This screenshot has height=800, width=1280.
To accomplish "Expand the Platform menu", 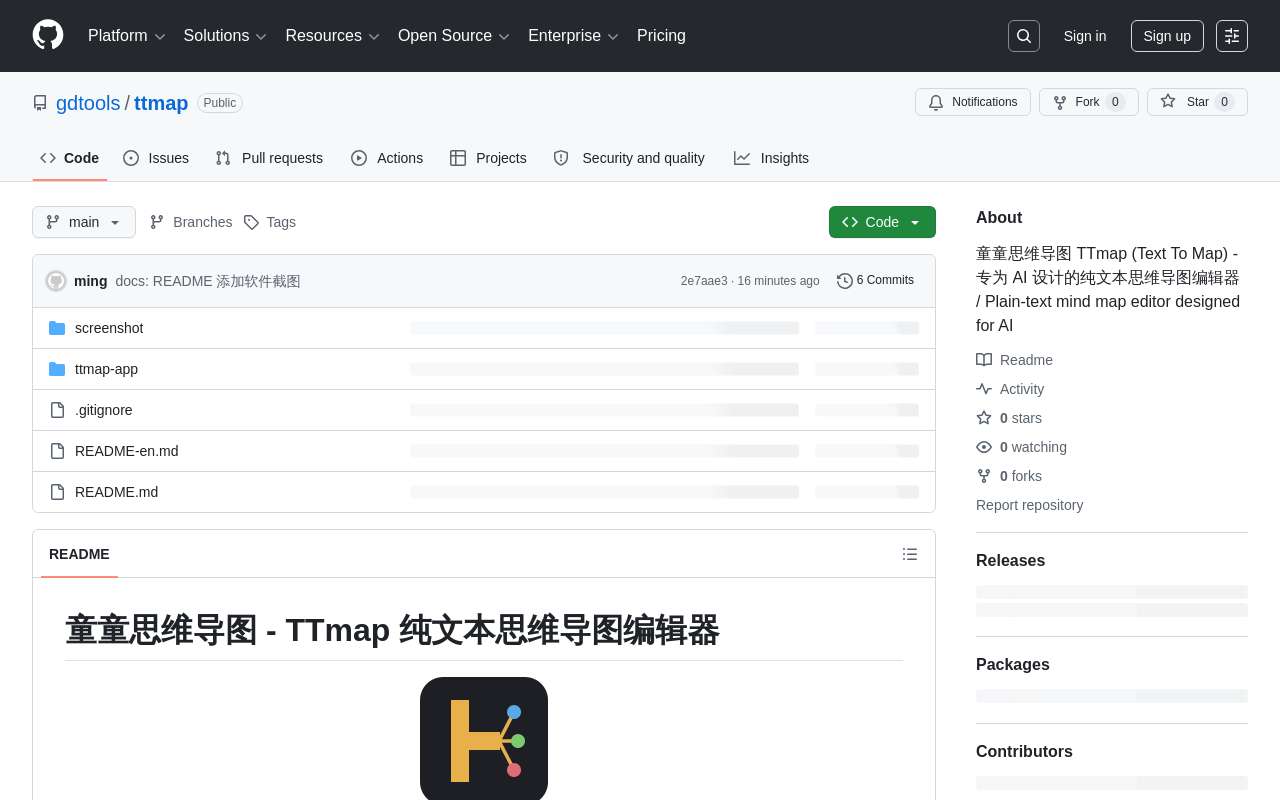I will tap(126, 36).
